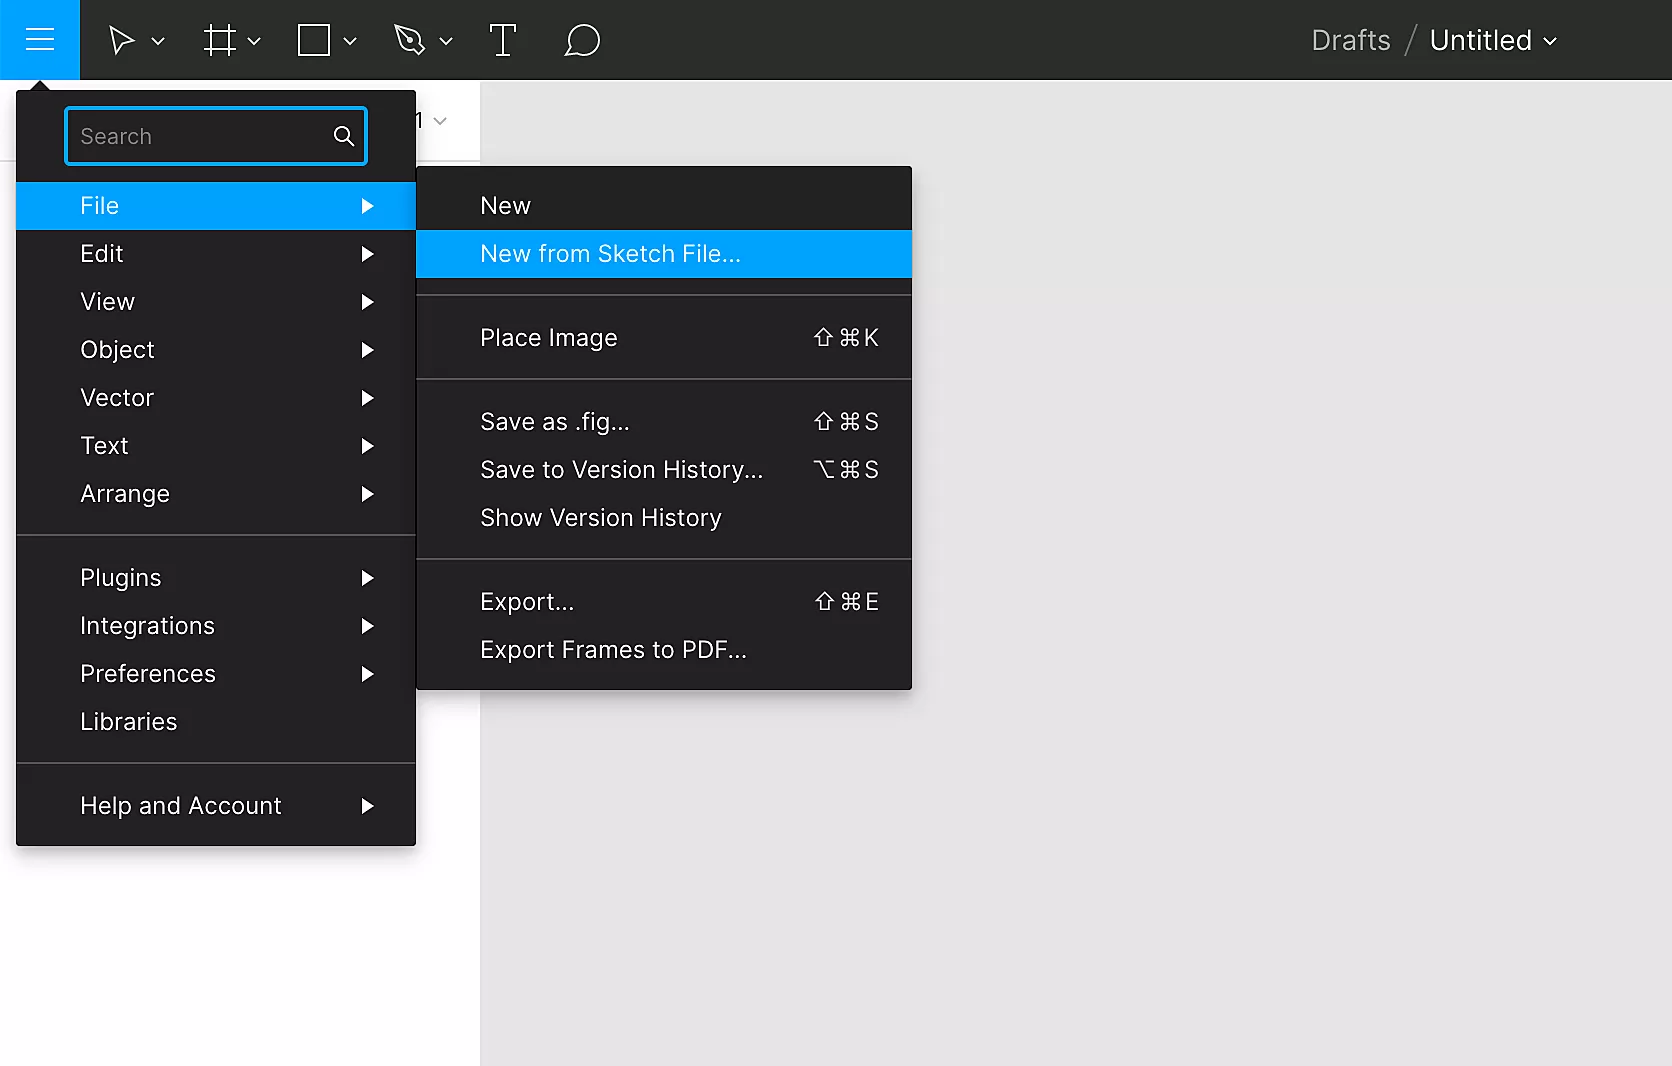
Task: Click the magnifier icon in Search box
Action: 344,136
